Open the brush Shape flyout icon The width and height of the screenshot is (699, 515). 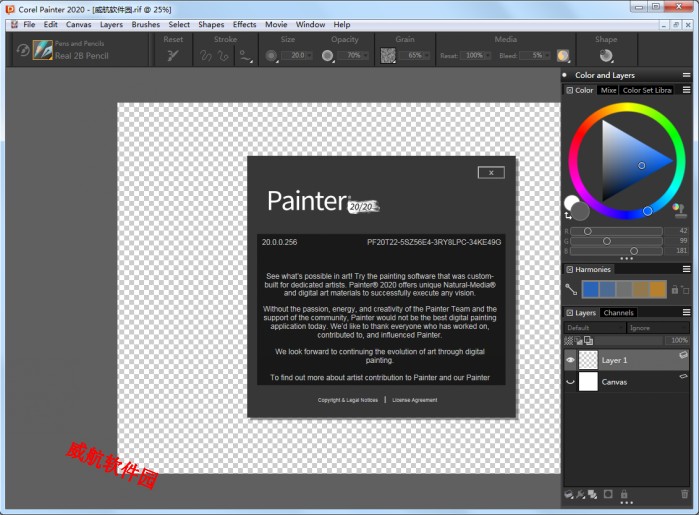[606, 55]
